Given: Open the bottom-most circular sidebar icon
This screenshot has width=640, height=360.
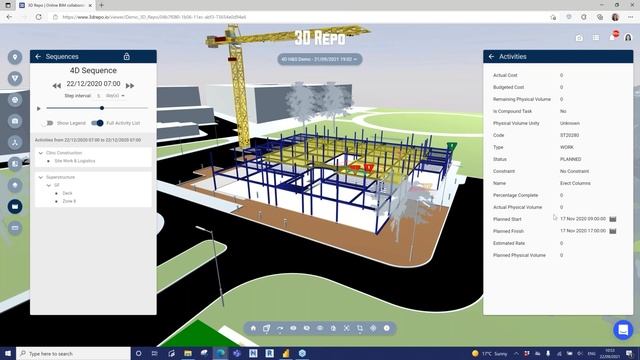Looking at the screenshot, I should tap(15, 228).
